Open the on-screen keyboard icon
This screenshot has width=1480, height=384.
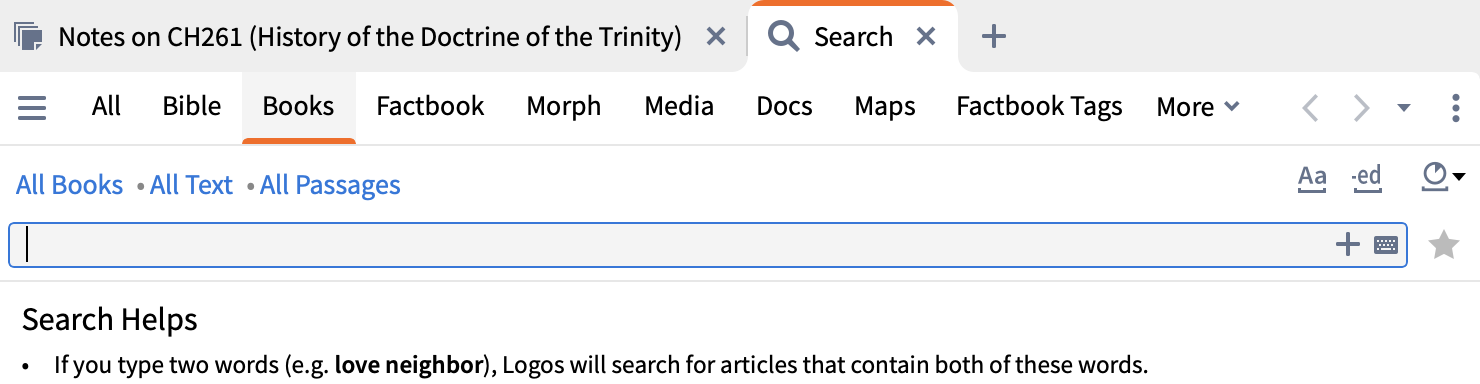pyautogui.click(x=1386, y=245)
